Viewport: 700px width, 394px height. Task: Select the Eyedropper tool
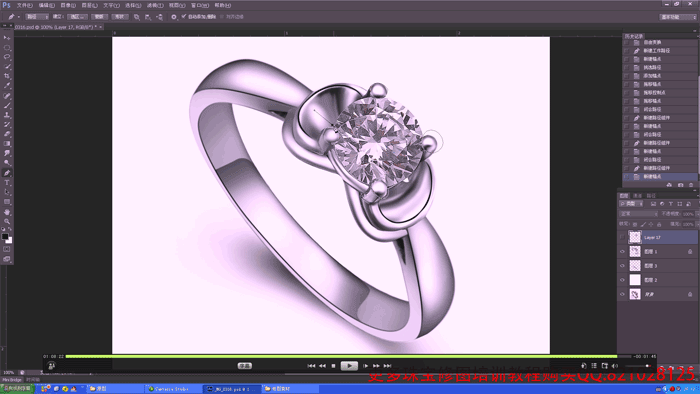(x=7, y=86)
